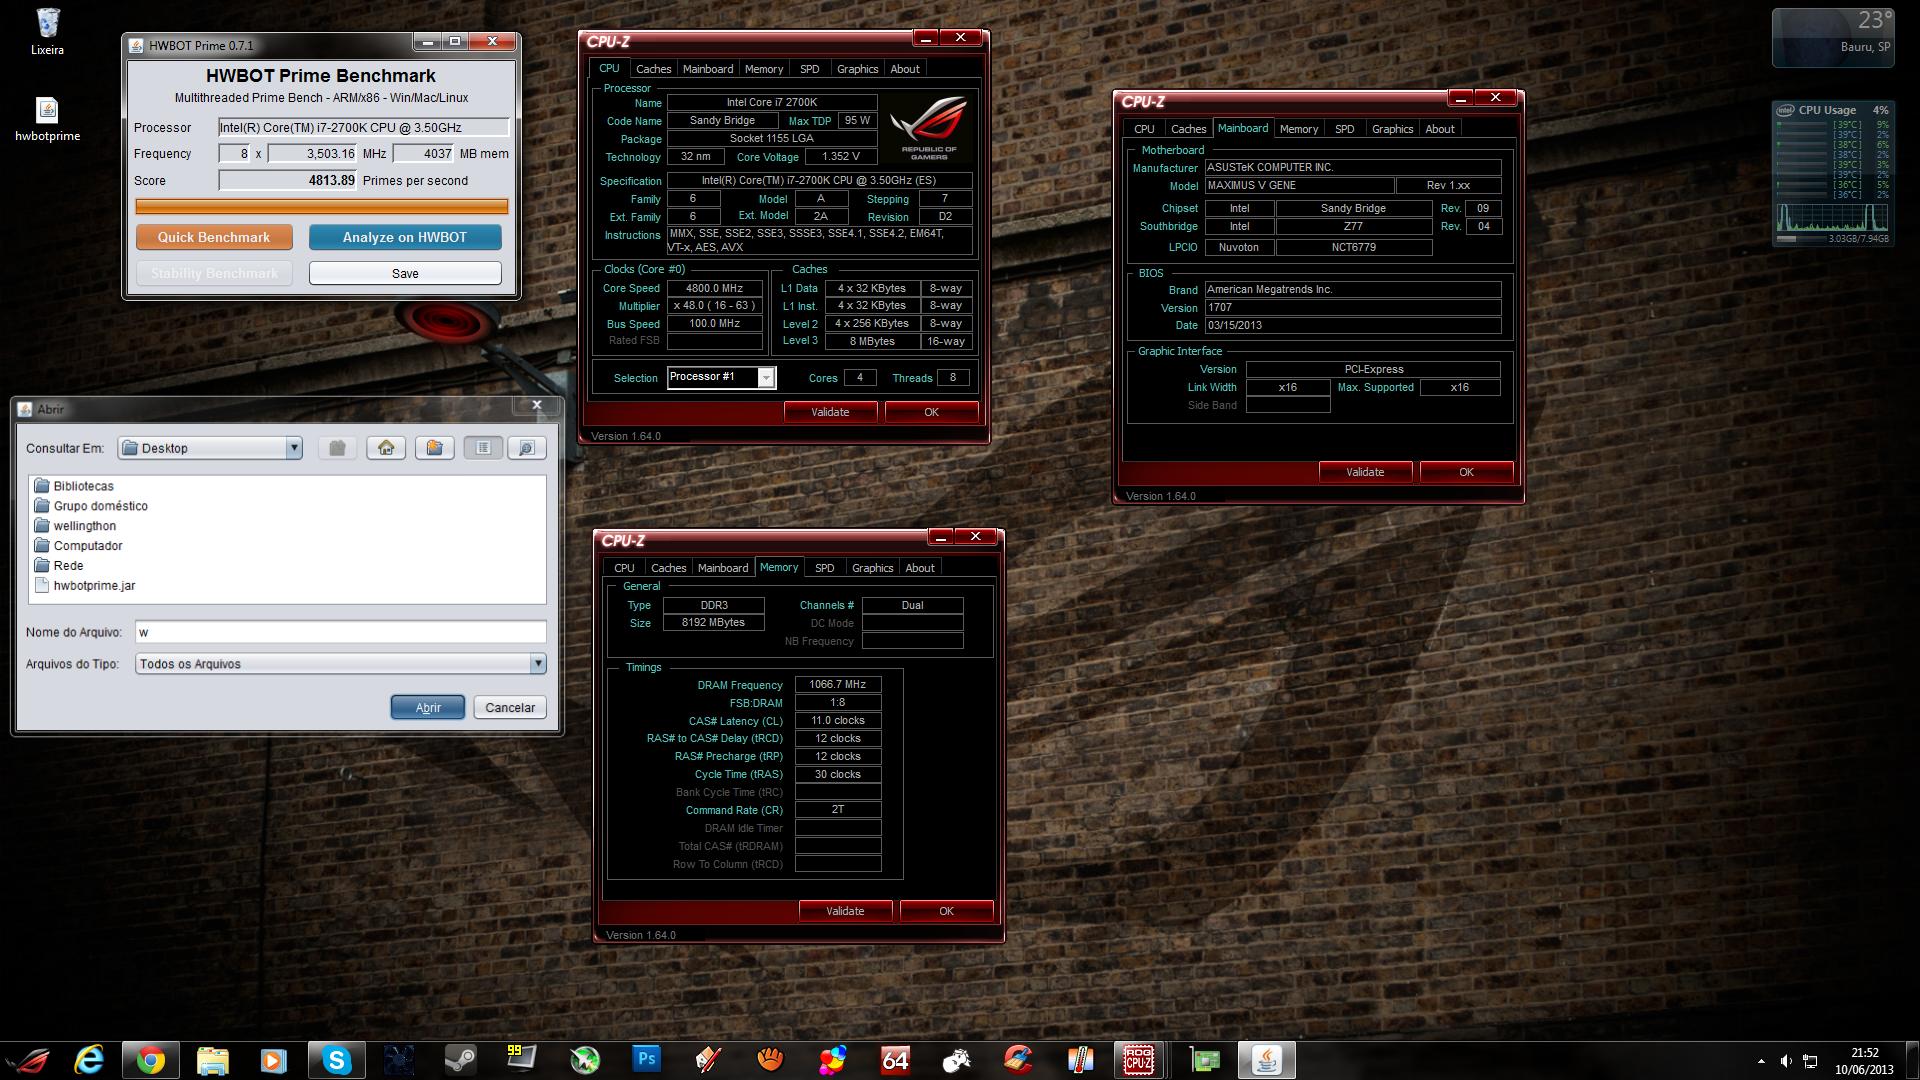Open SPD tab in CPU-Z processor window
This screenshot has width=1920, height=1080.
point(810,69)
